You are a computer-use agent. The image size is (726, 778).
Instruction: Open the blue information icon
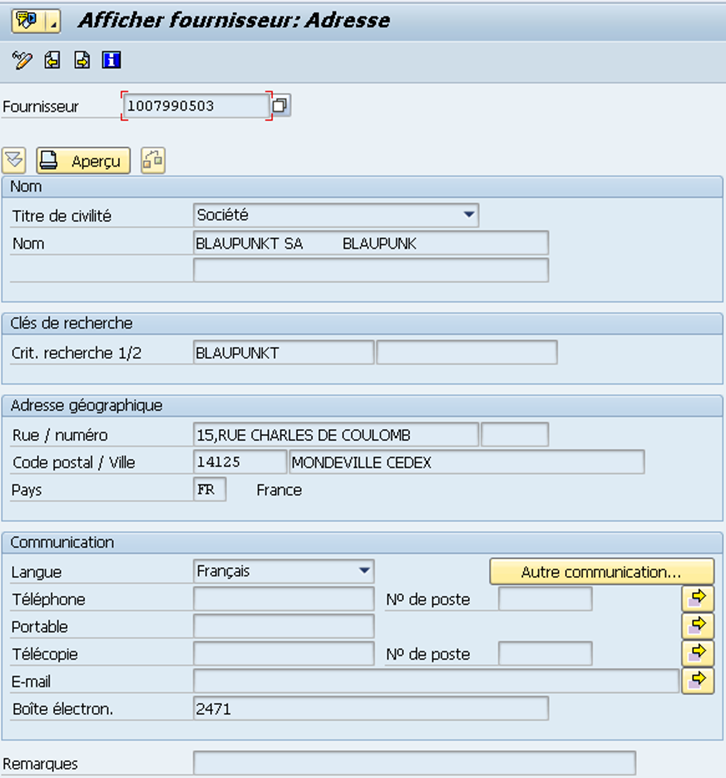[111, 60]
